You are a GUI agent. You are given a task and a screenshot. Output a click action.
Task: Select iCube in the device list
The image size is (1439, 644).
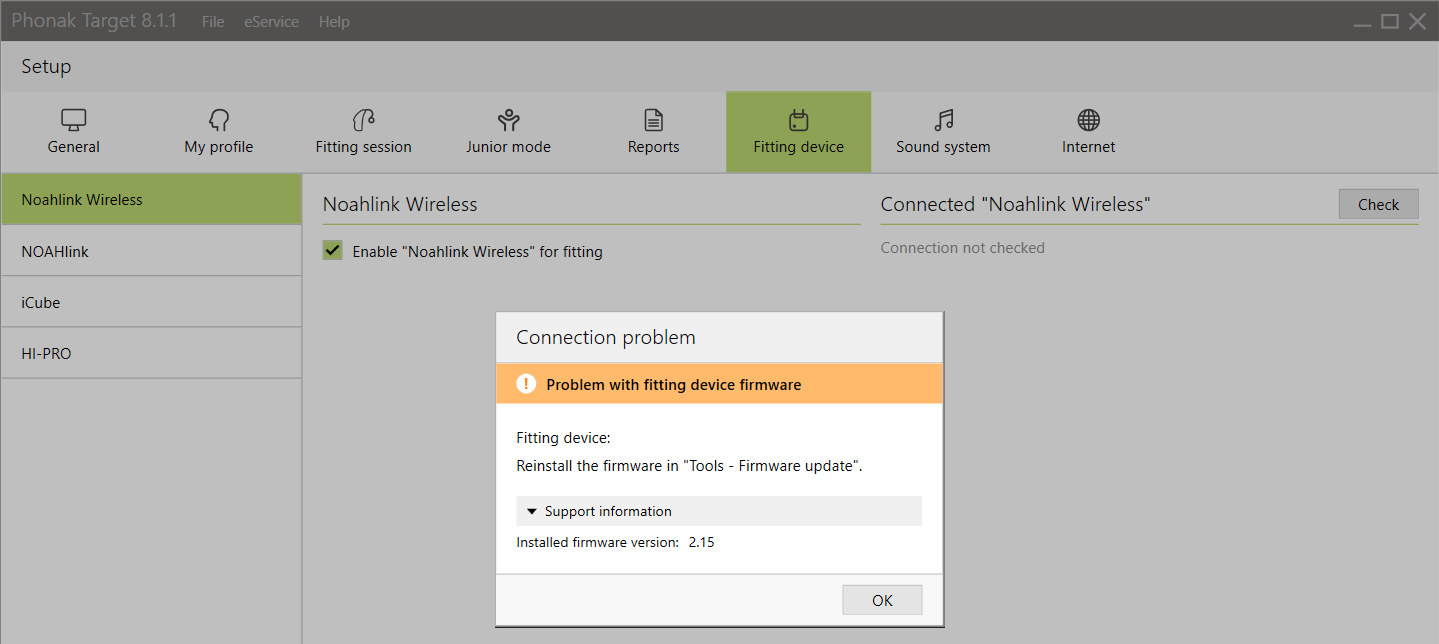(151, 302)
